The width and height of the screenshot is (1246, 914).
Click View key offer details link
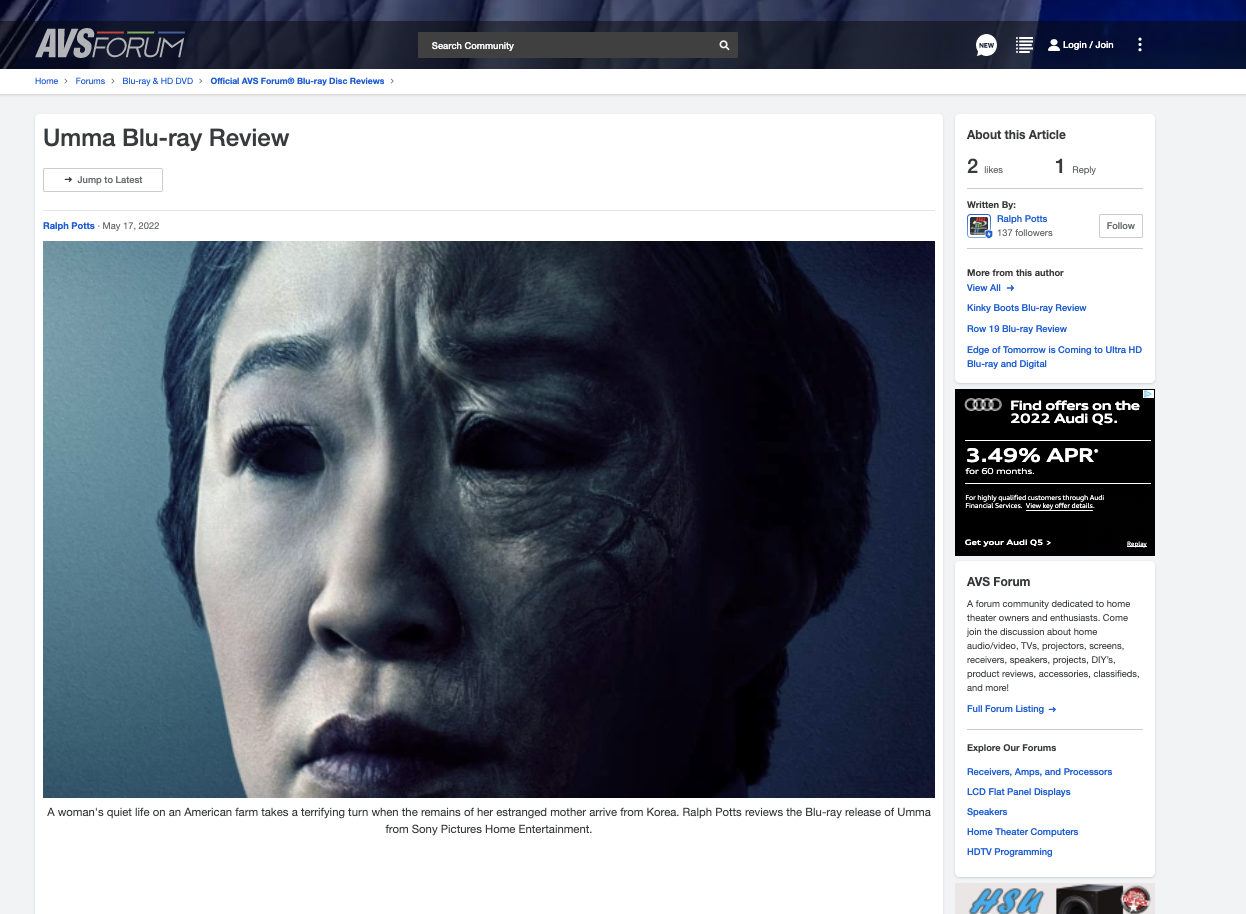tap(1060, 506)
